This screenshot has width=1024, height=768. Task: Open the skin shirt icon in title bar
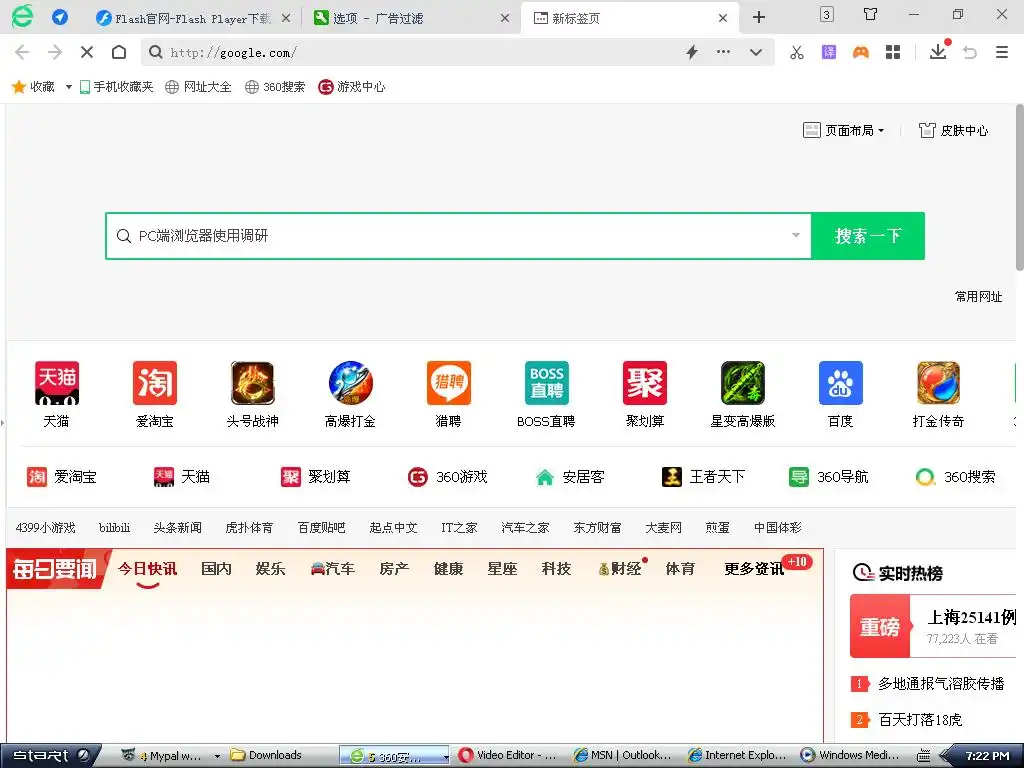tap(871, 14)
